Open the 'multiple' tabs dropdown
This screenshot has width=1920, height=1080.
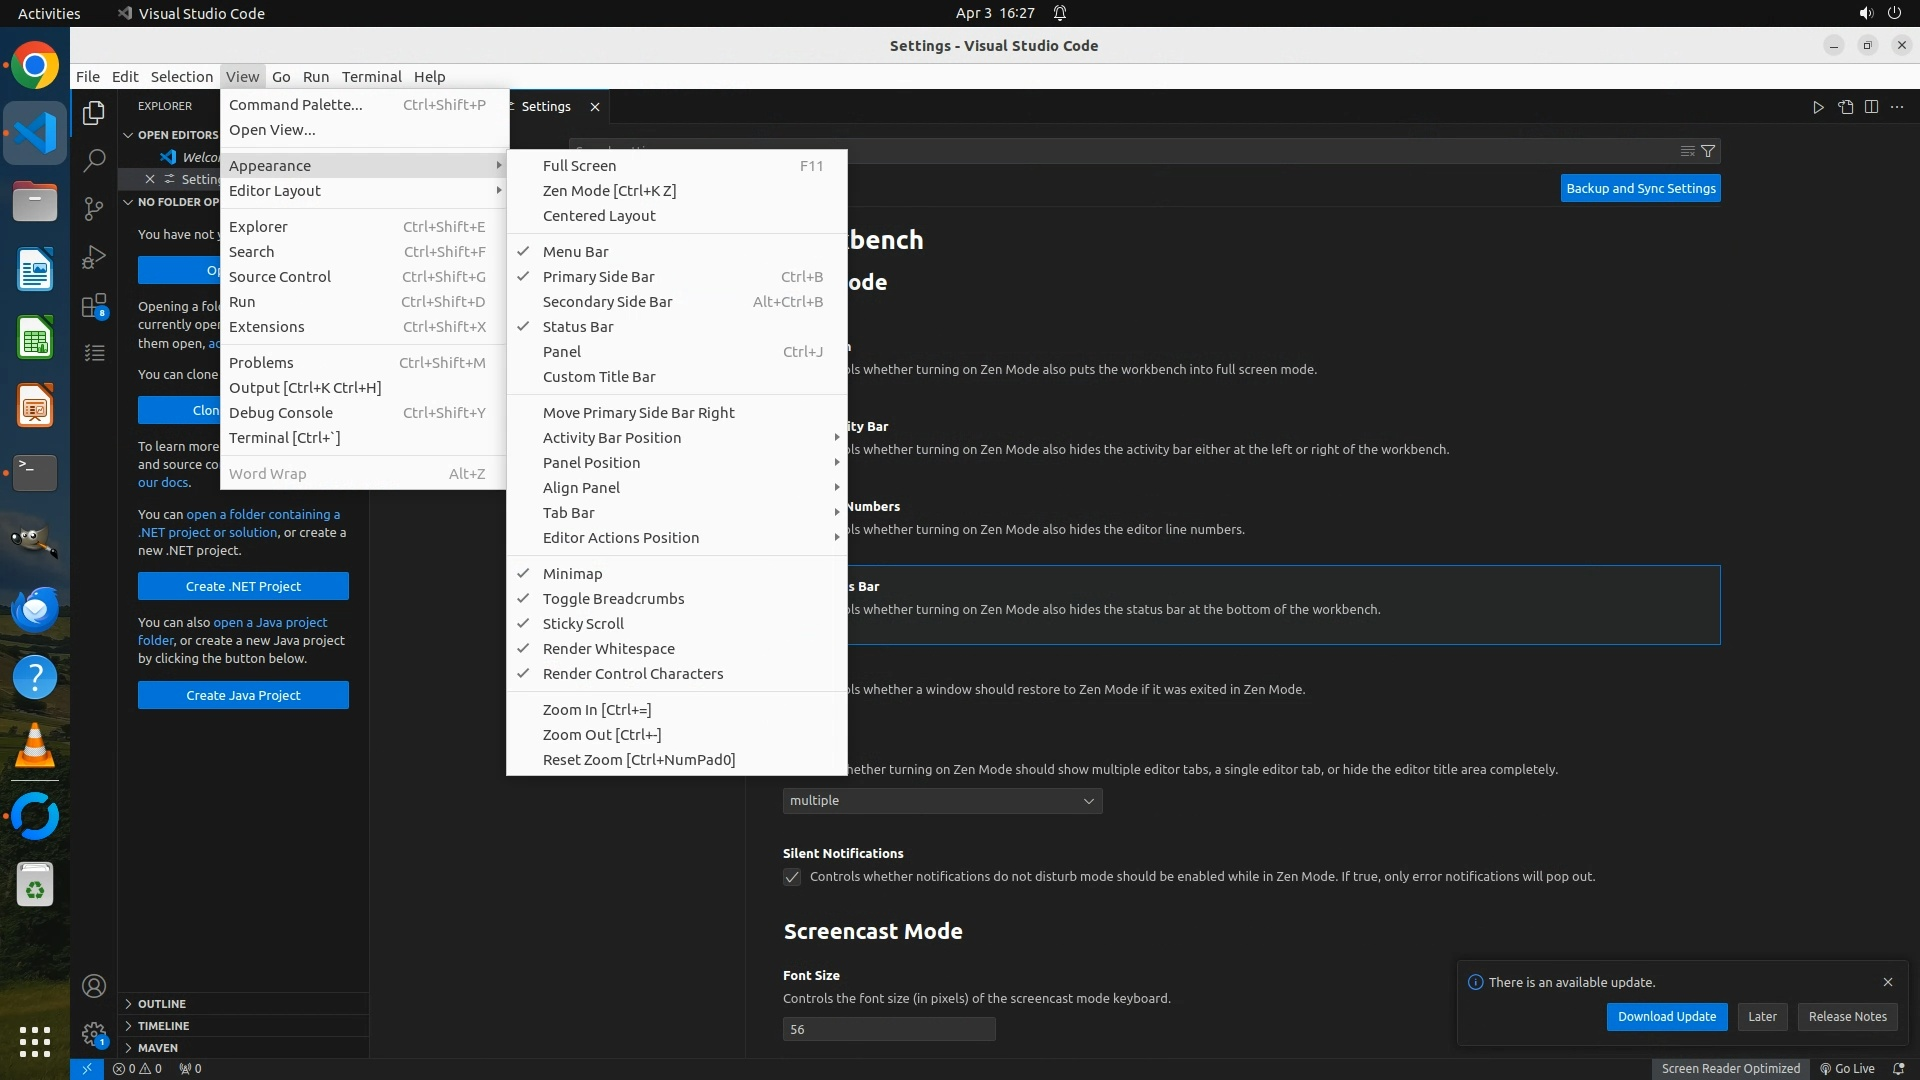point(942,801)
